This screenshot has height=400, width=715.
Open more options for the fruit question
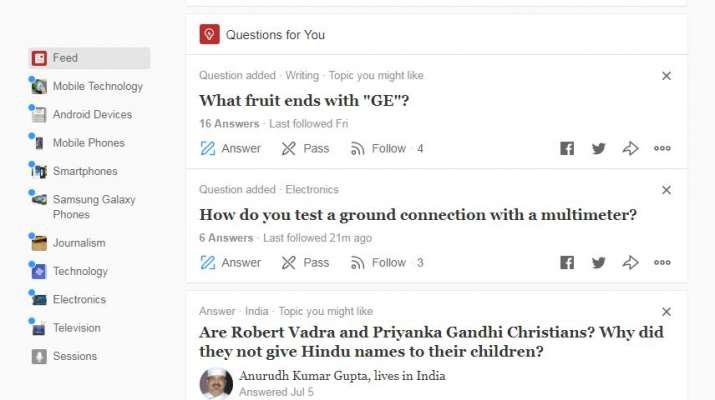pyautogui.click(x=662, y=149)
